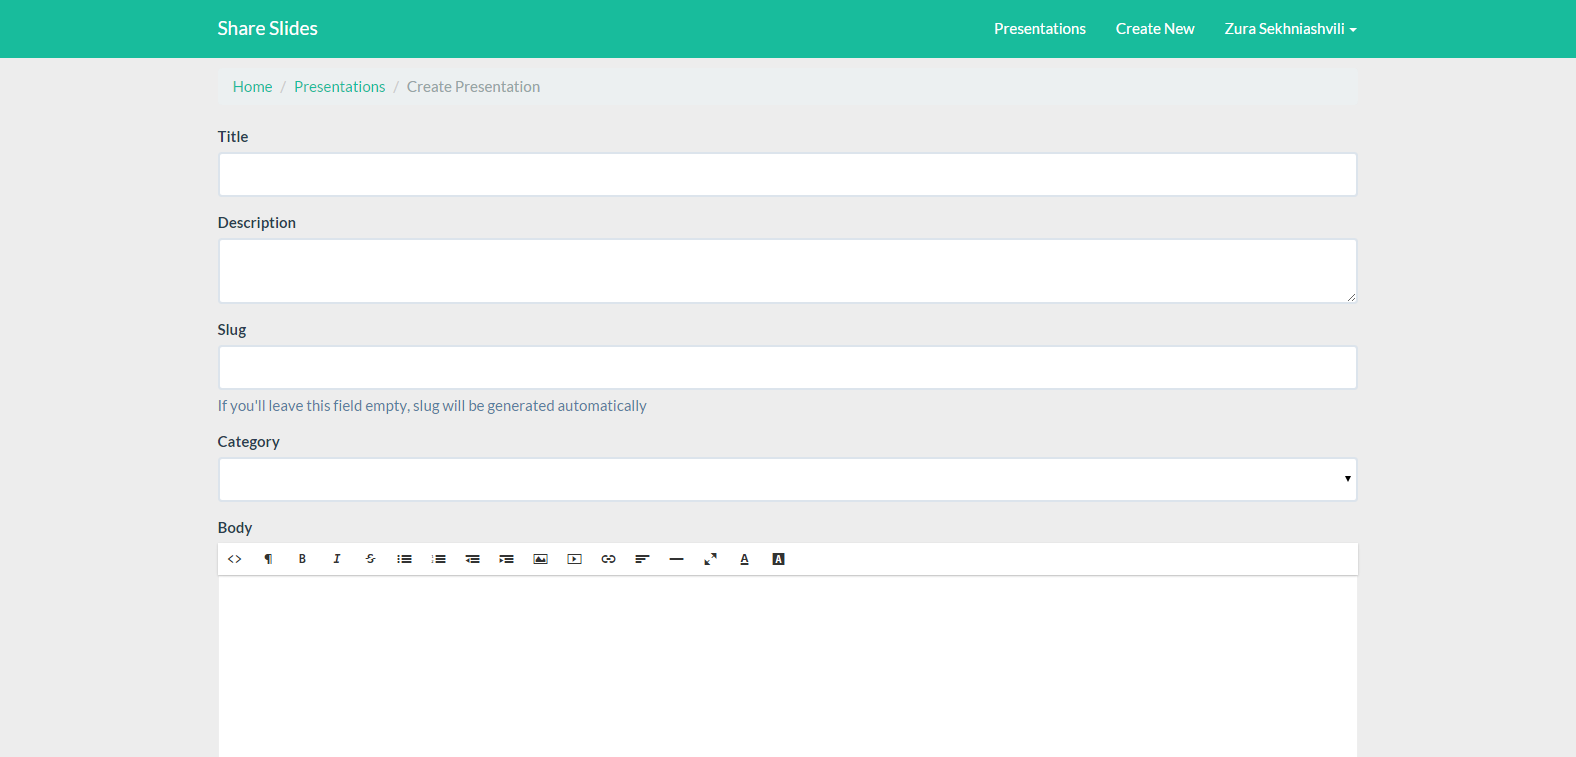Click inside the Body editor area
The image size is (1576, 757).
[x=788, y=666]
